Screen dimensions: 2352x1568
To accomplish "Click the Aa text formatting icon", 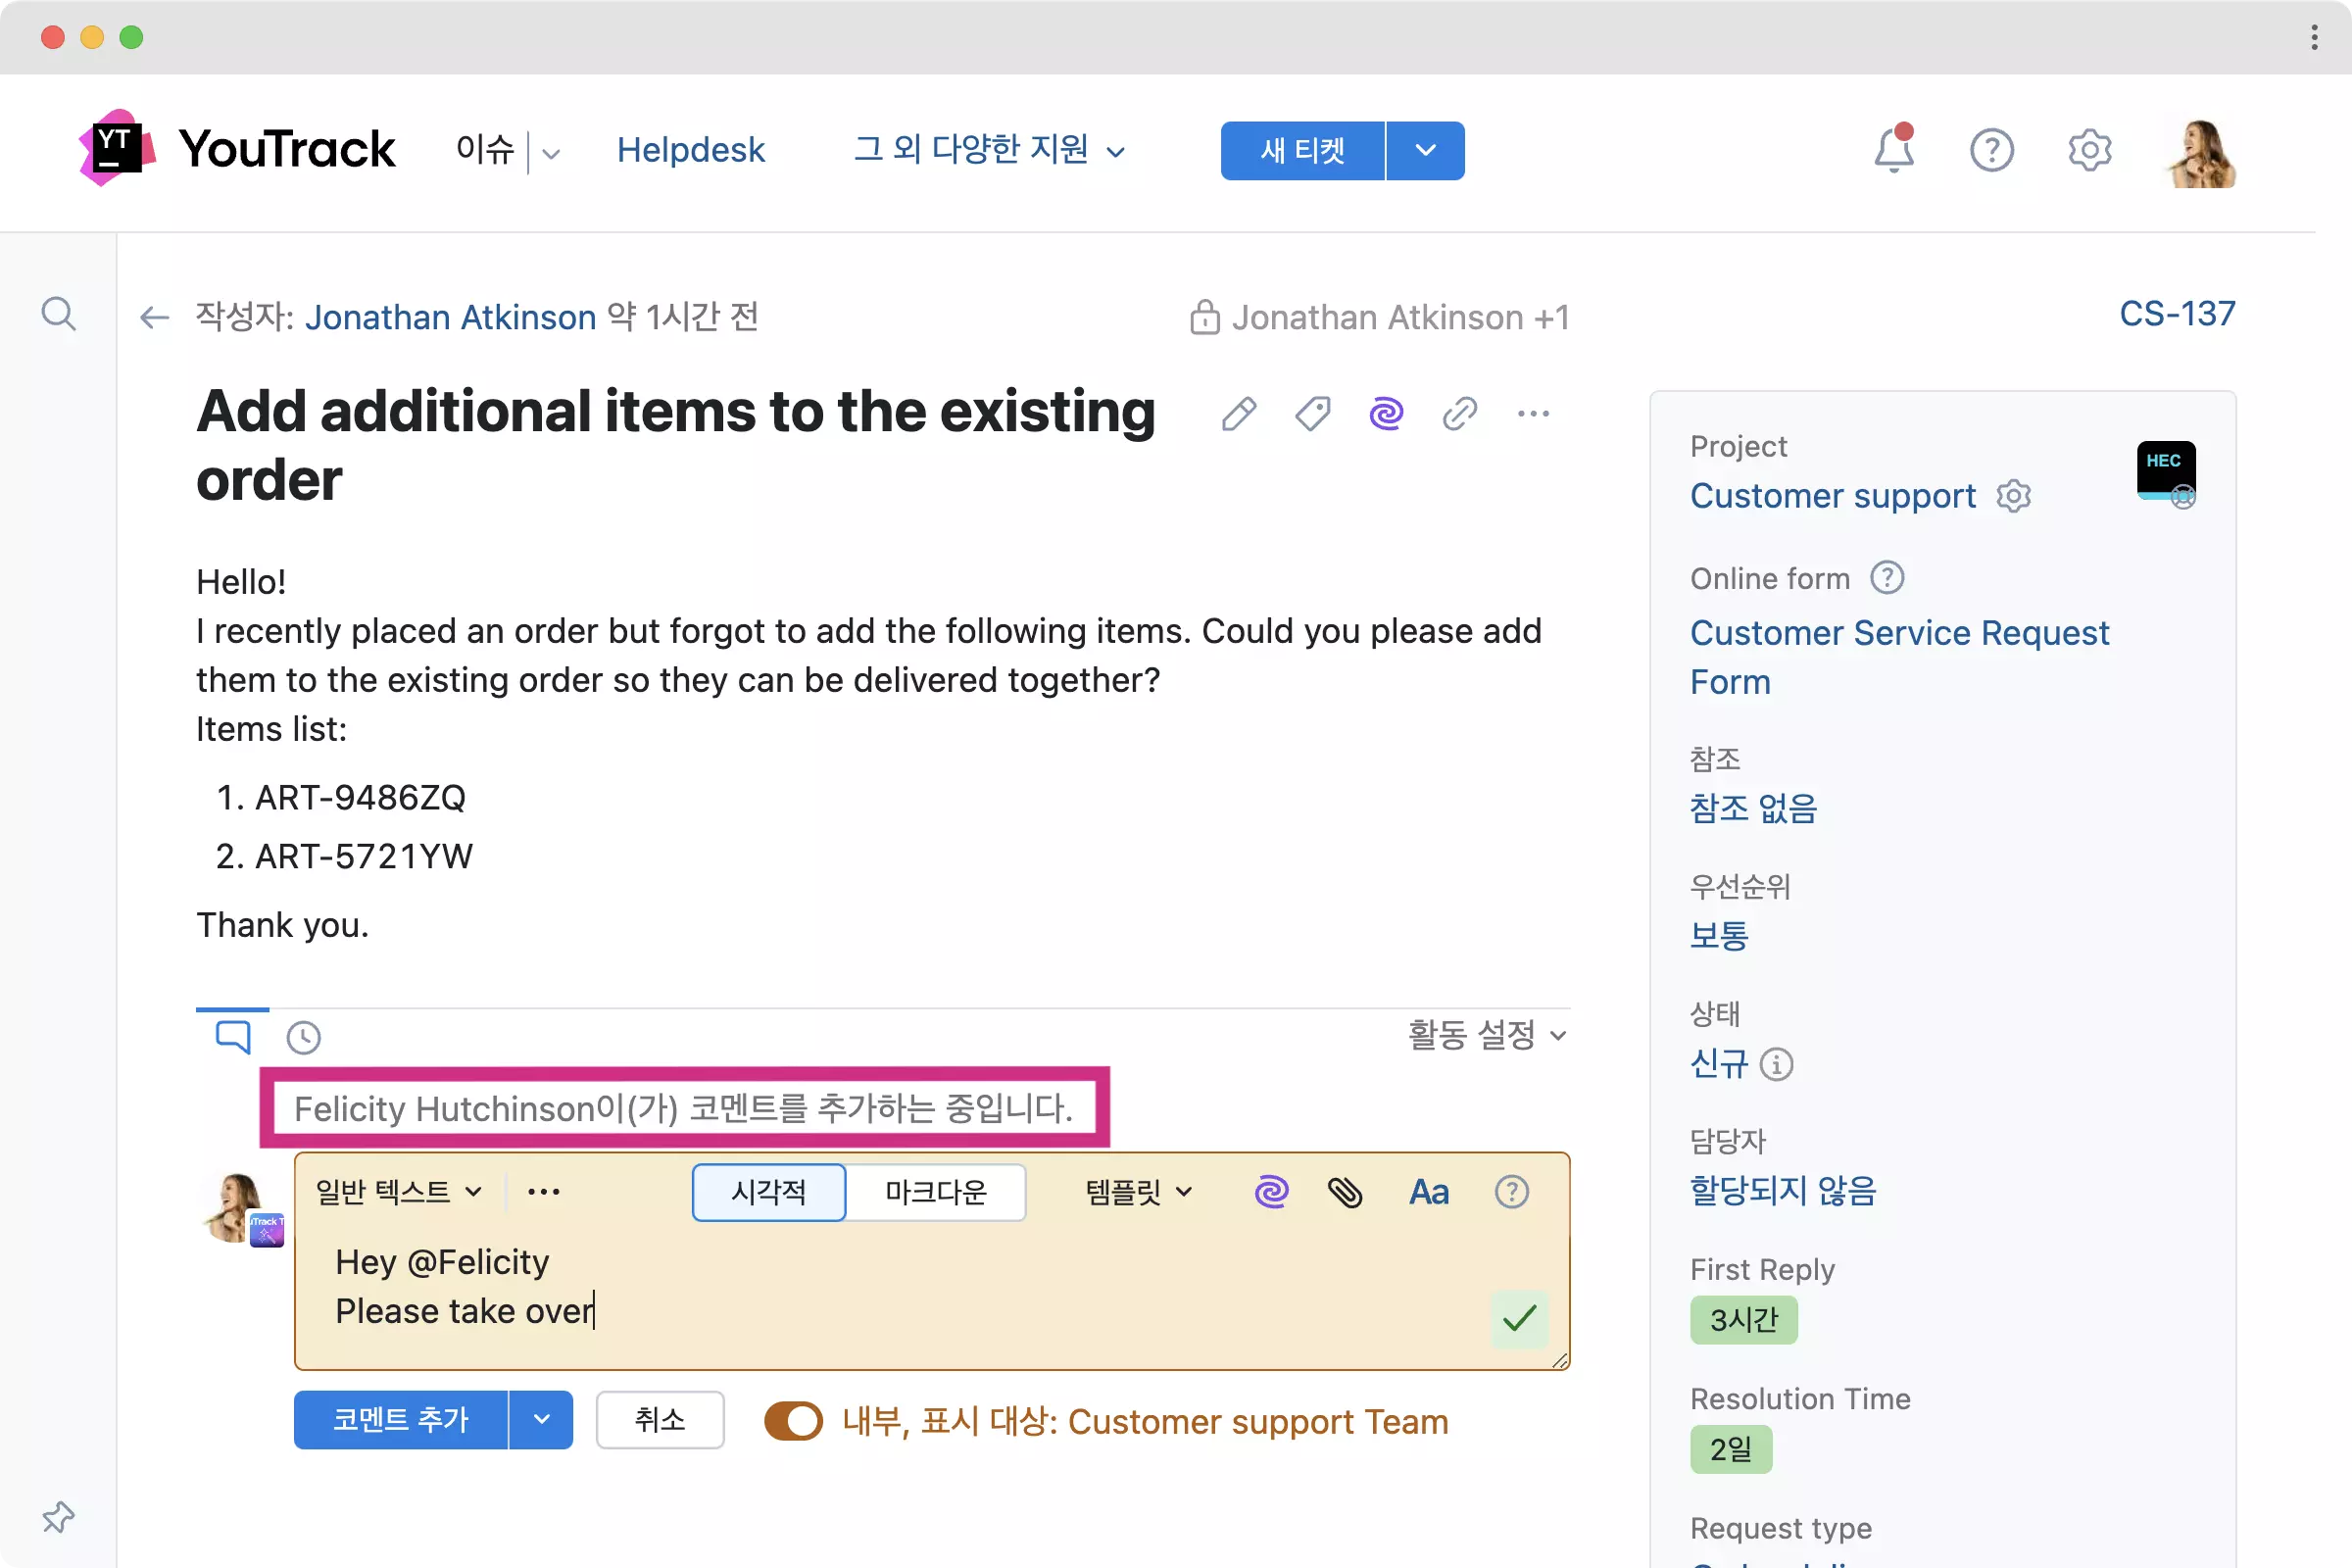I will (x=1428, y=1192).
